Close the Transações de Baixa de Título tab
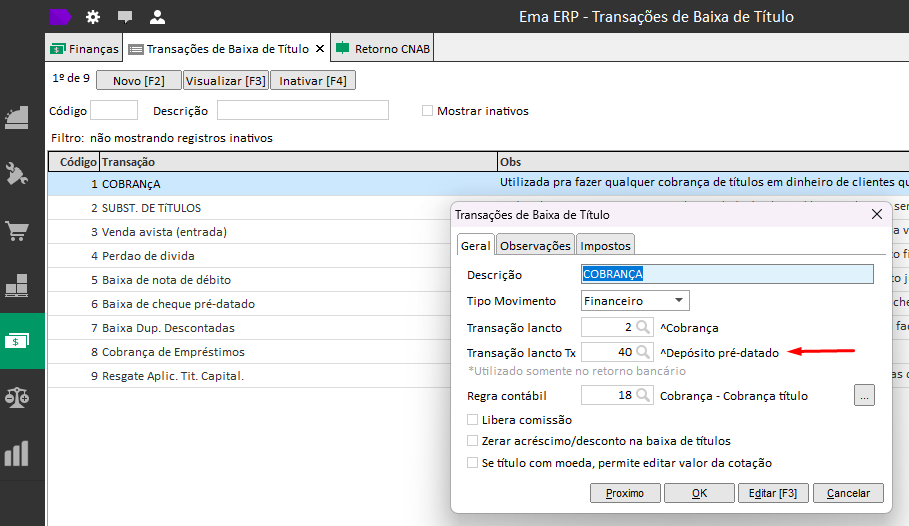Screen dimensions: 909x526 319,49
